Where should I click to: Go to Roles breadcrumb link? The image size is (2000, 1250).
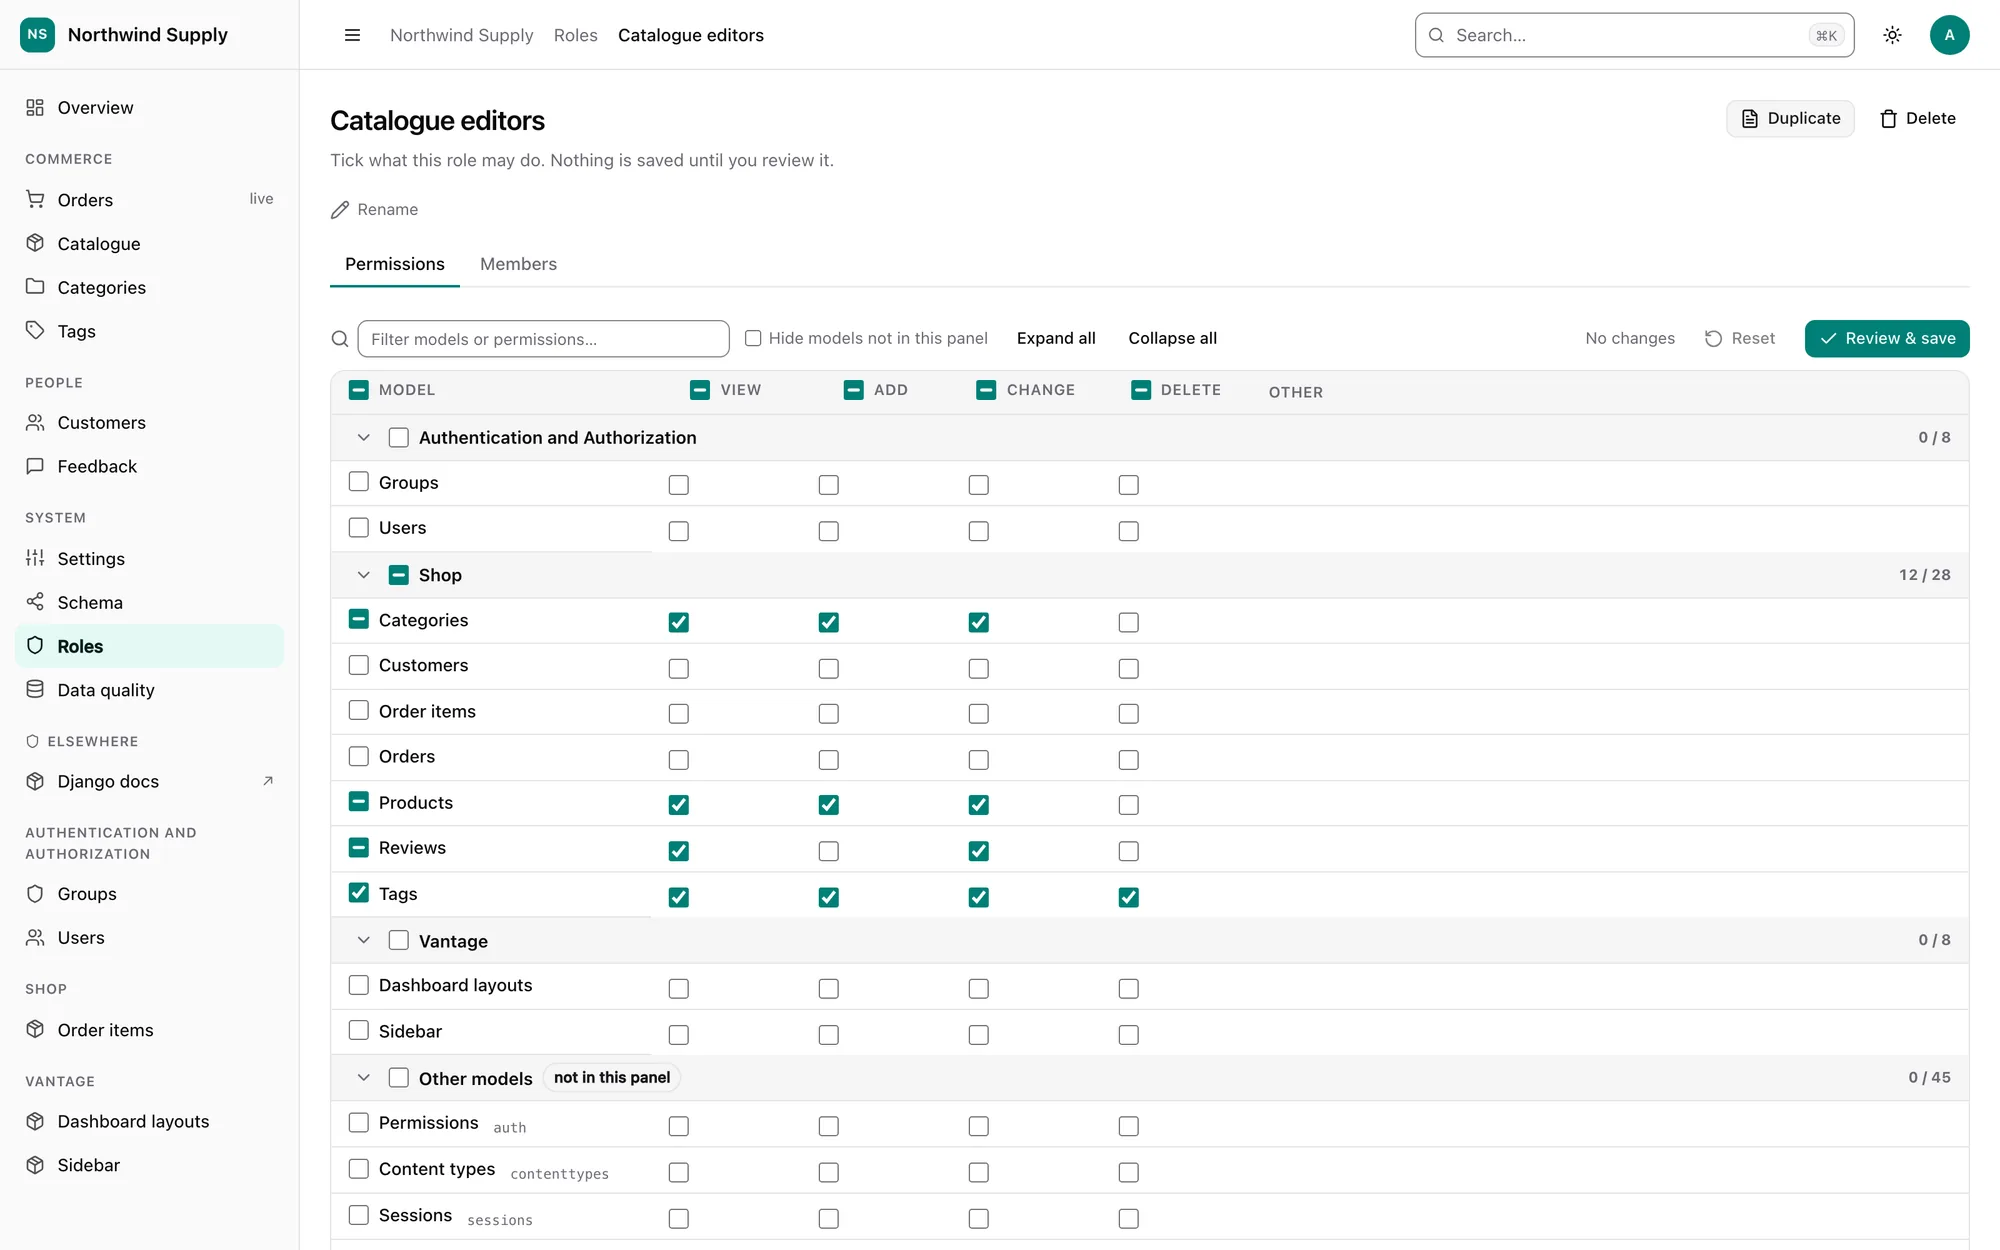coord(576,35)
